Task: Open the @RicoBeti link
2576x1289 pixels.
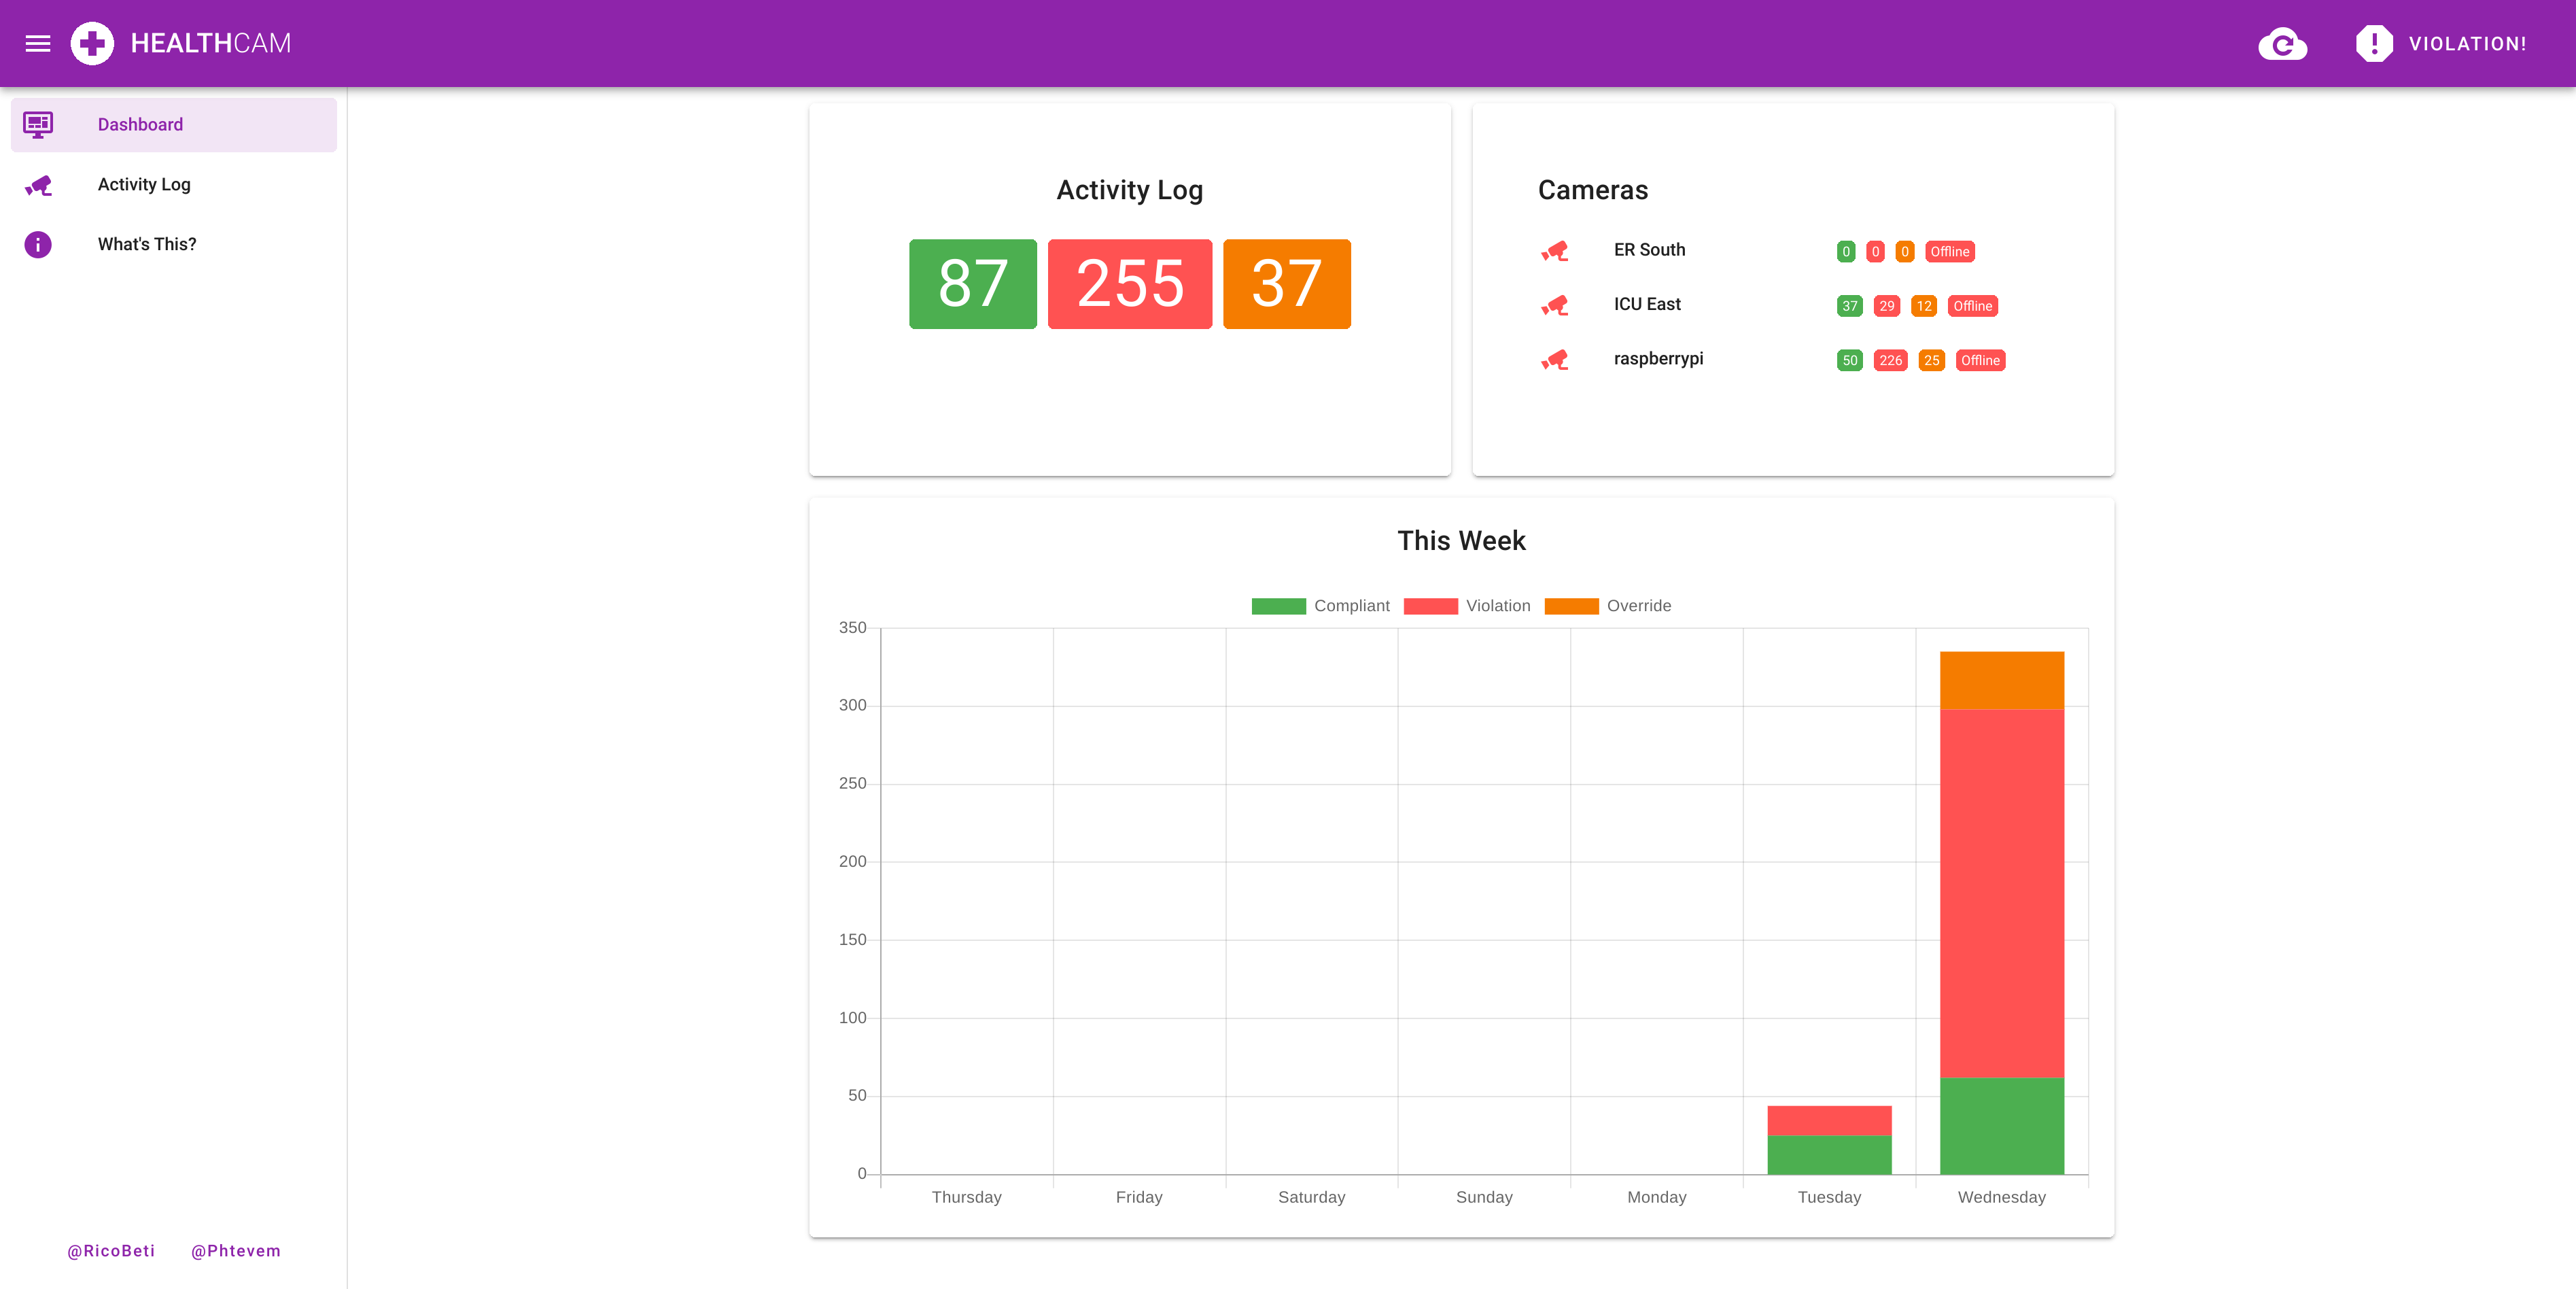Action: [x=111, y=1251]
